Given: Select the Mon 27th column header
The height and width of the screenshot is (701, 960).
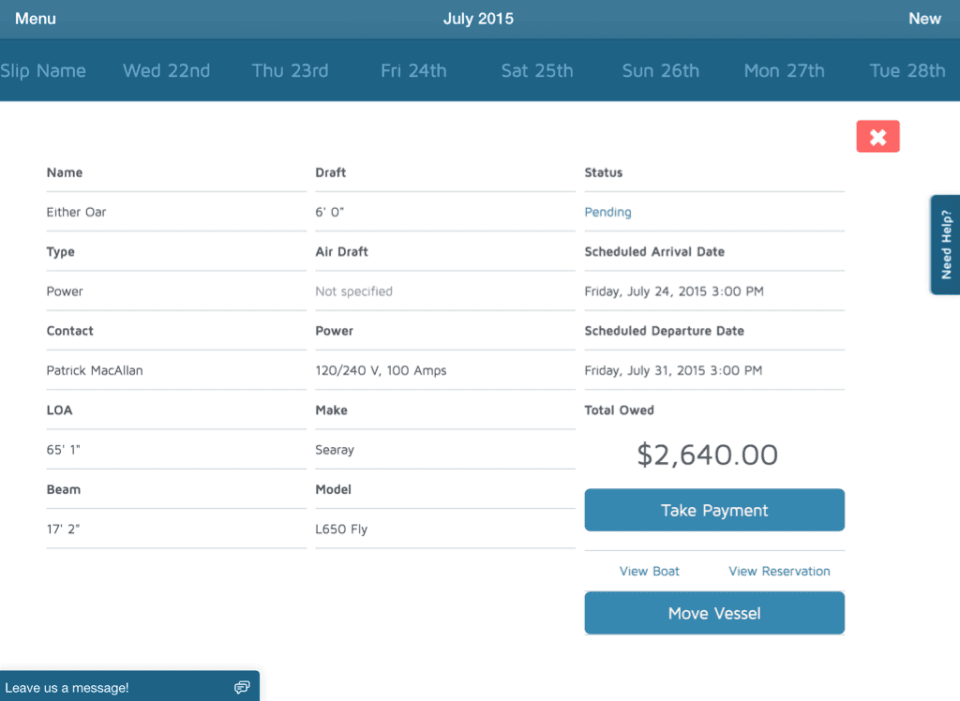Looking at the screenshot, I should coord(784,71).
